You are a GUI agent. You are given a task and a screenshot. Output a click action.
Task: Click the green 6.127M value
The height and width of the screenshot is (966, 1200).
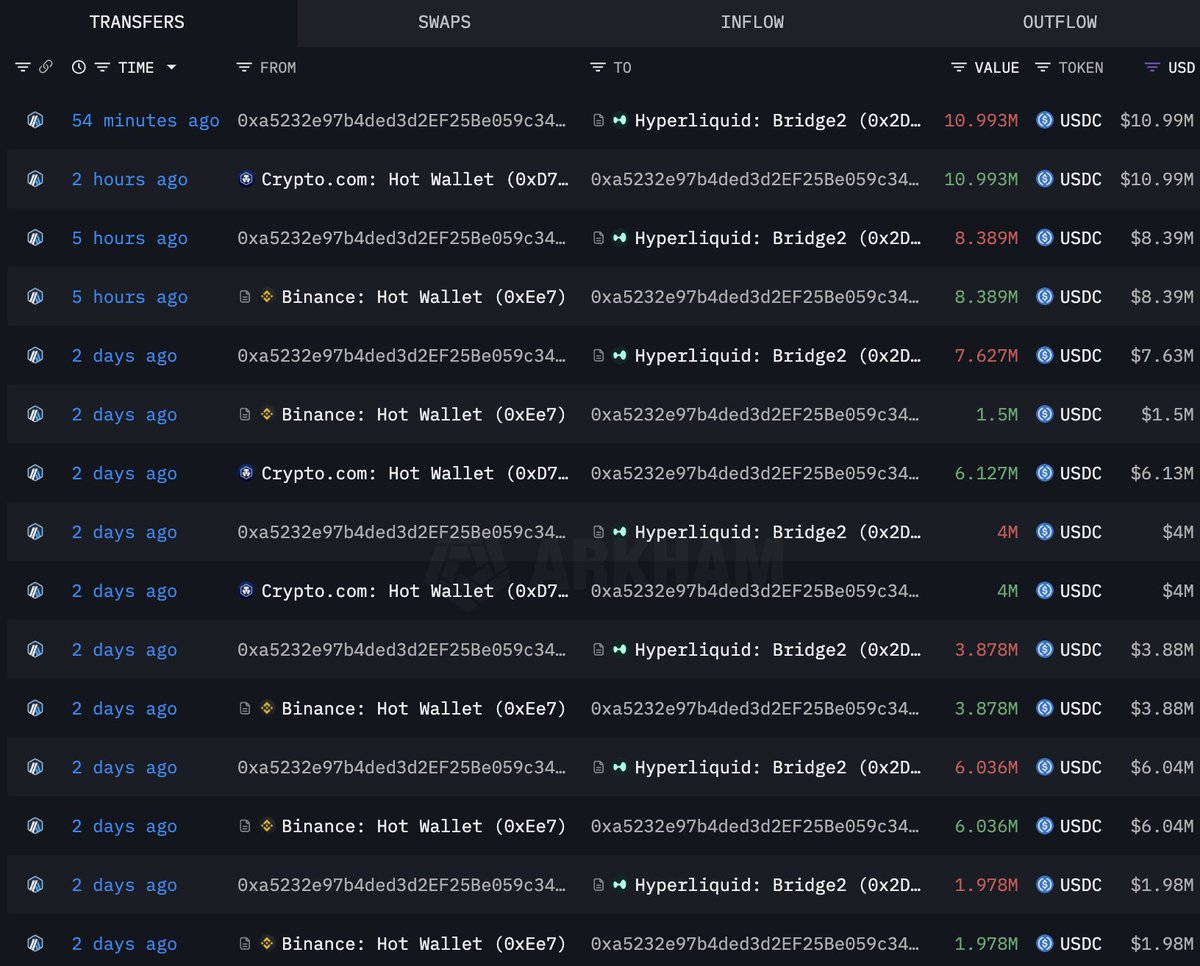coord(986,474)
